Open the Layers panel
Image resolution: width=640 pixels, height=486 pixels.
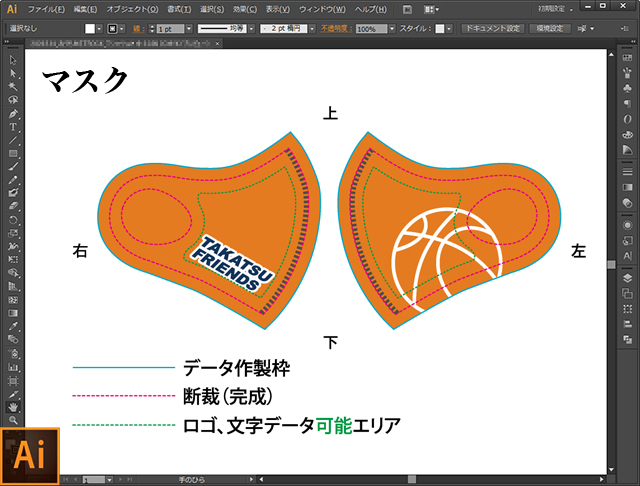pos(627,278)
